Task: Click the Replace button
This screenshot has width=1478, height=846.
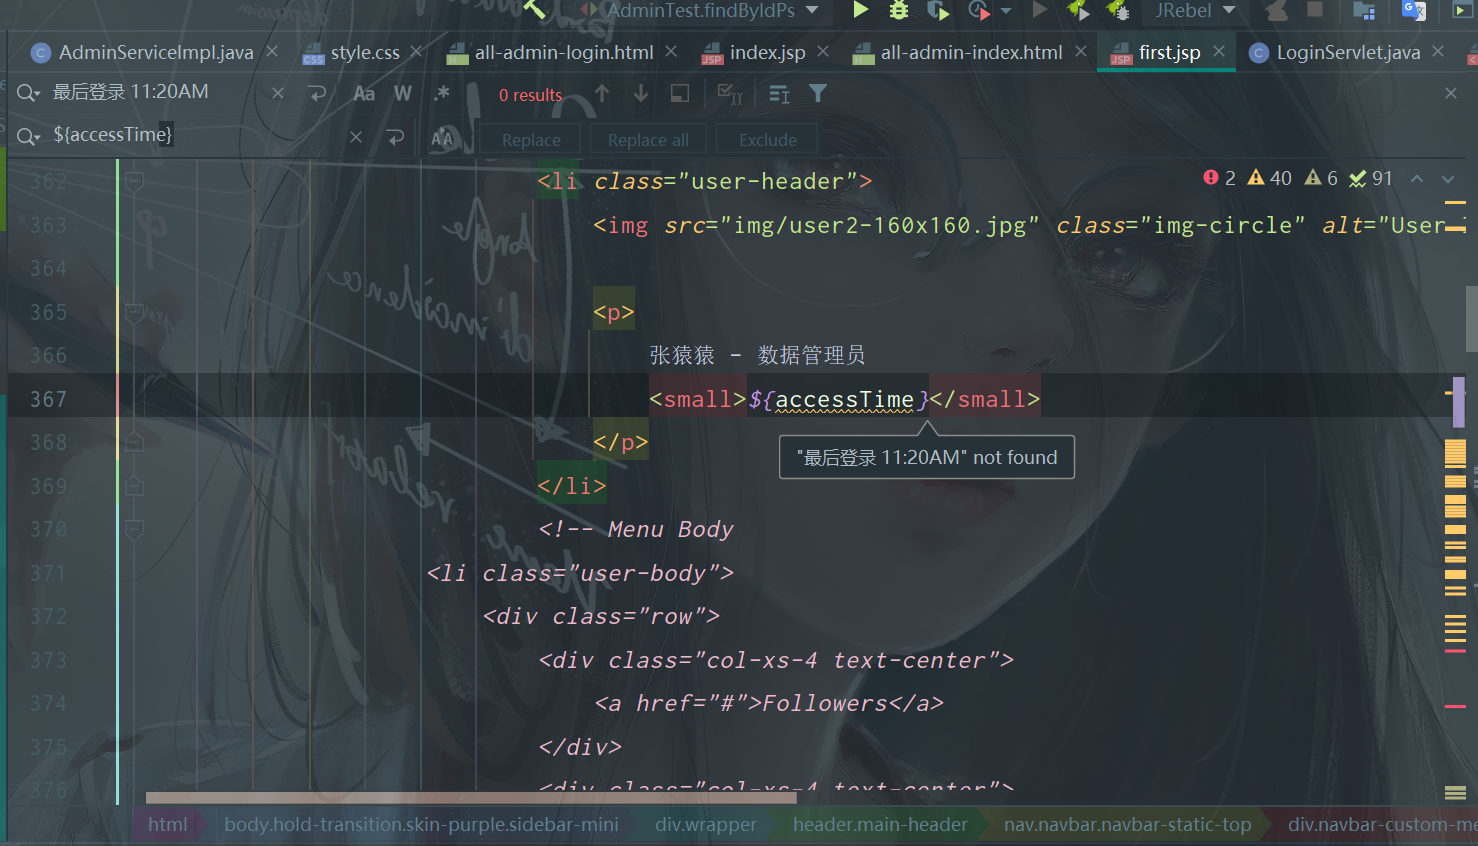Action: (x=531, y=140)
